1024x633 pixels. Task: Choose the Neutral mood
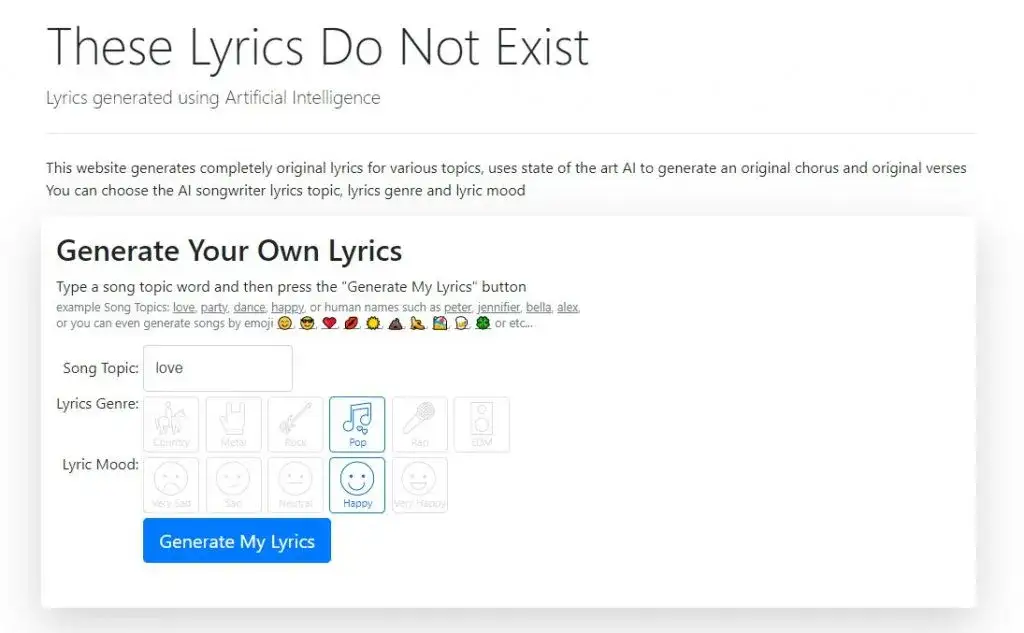click(x=295, y=485)
